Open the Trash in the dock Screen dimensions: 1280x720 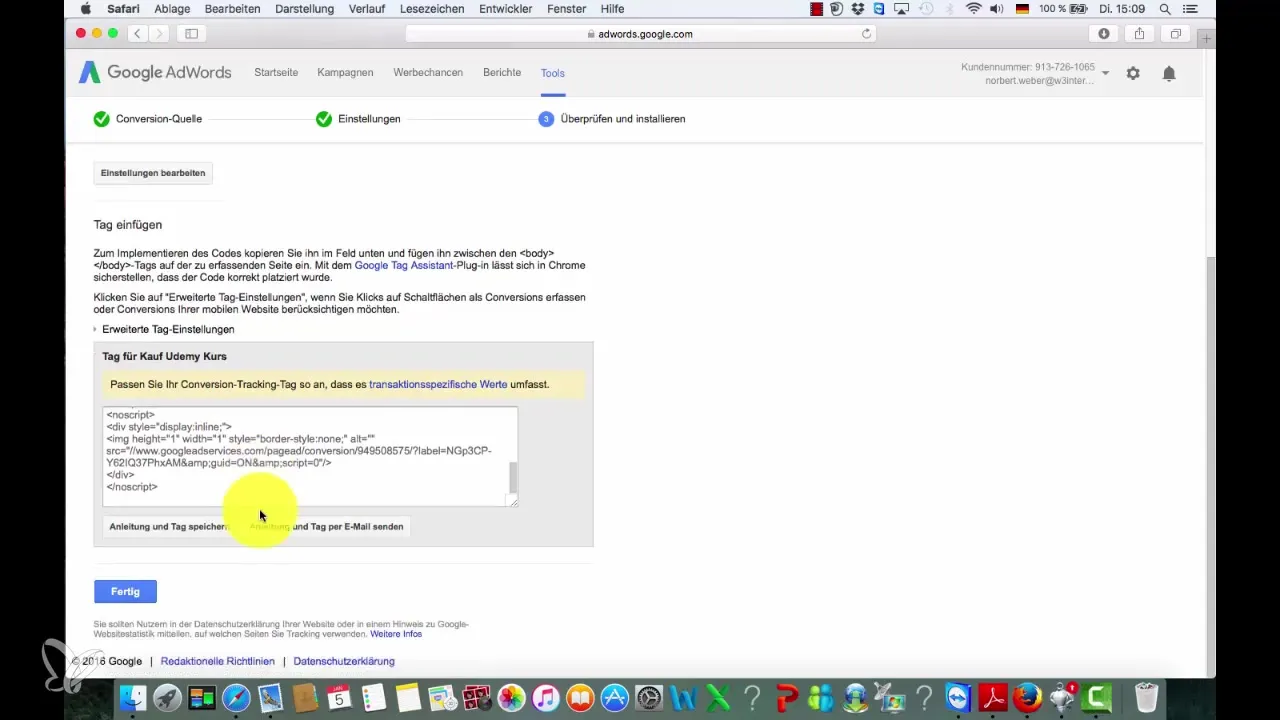pos(1147,697)
